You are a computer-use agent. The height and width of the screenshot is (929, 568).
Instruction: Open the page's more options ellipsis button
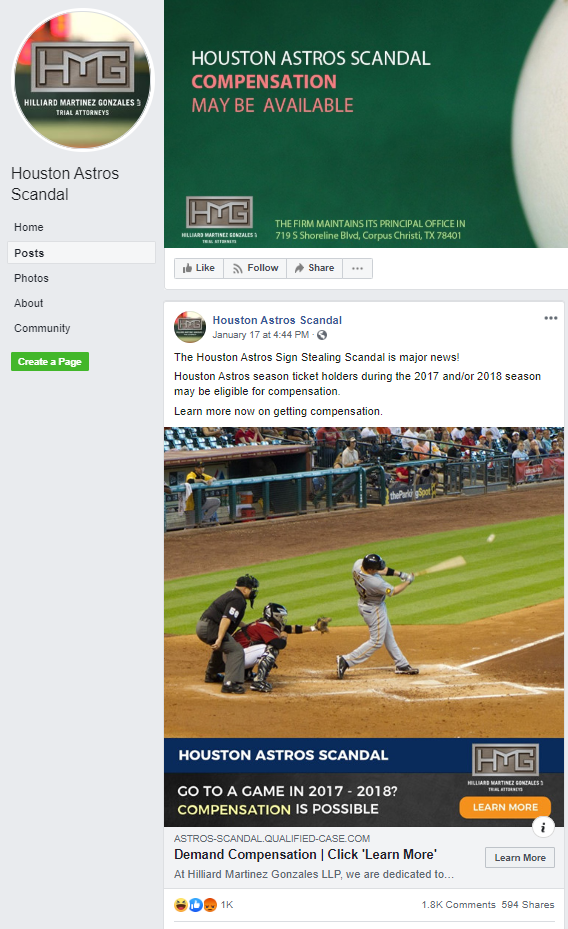pyautogui.click(x=357, y=268)
